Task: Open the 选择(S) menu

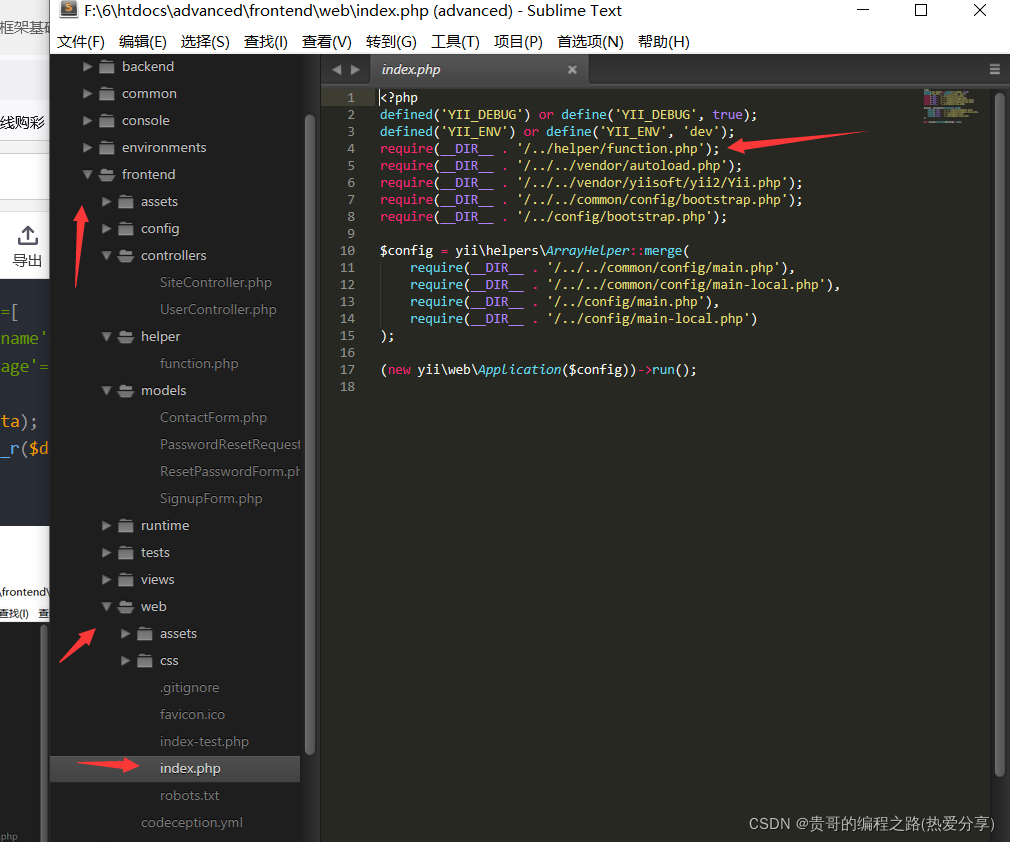Action: click(205, 42)
